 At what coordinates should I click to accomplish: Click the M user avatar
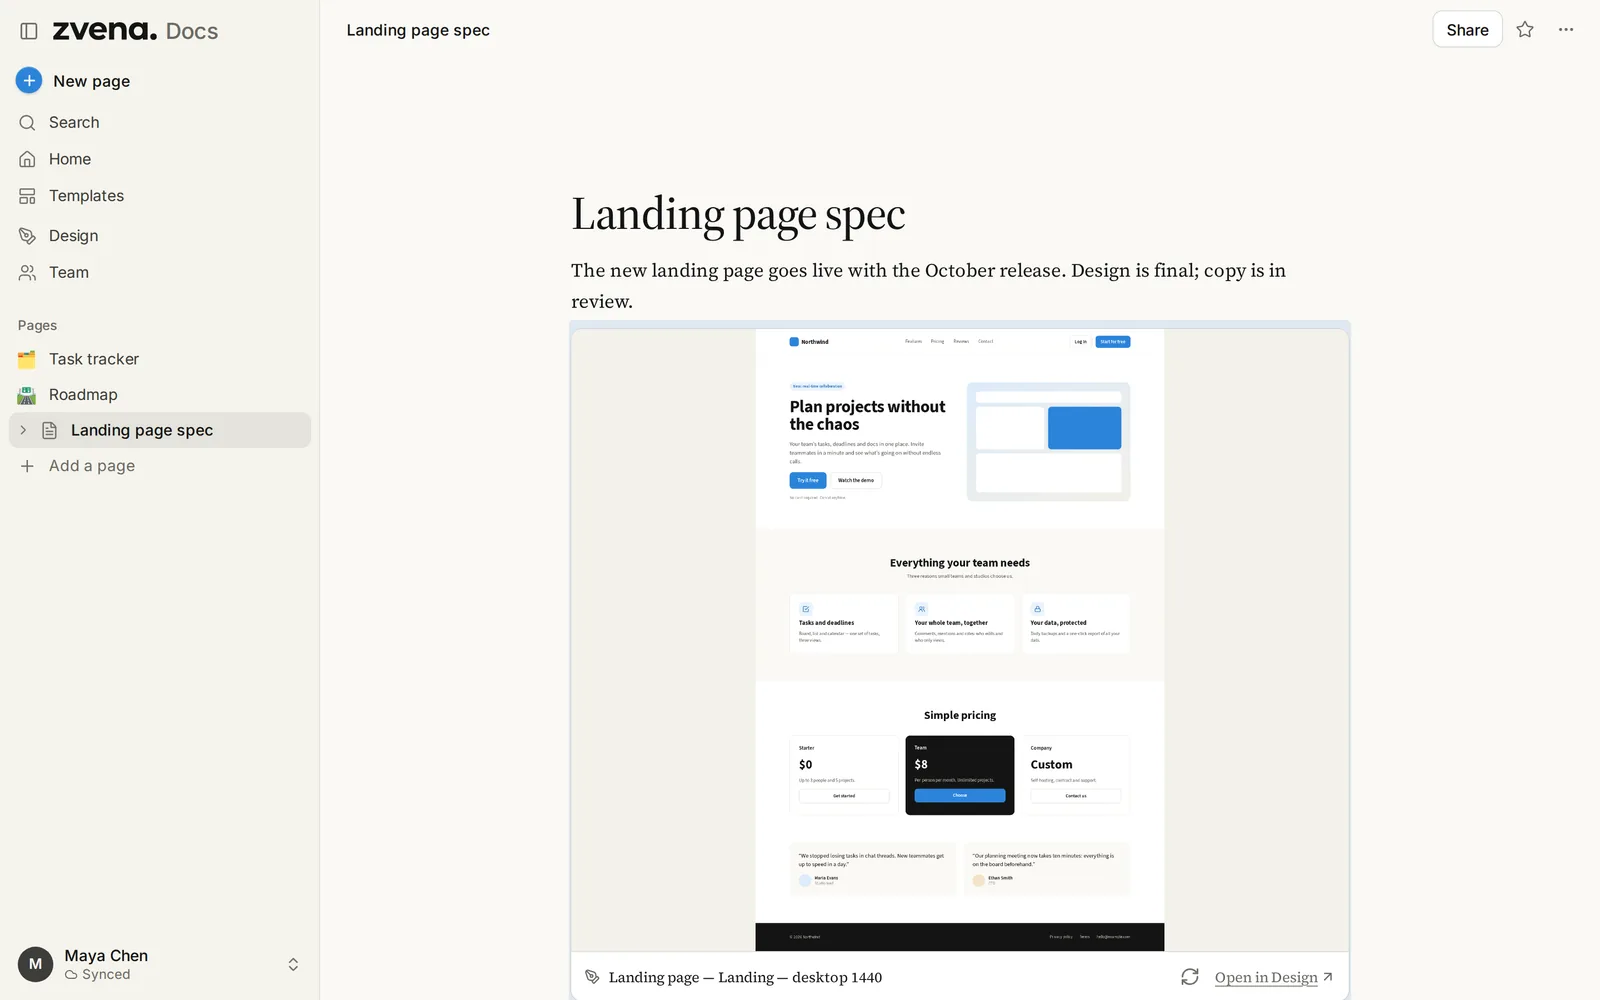(35, 964)
